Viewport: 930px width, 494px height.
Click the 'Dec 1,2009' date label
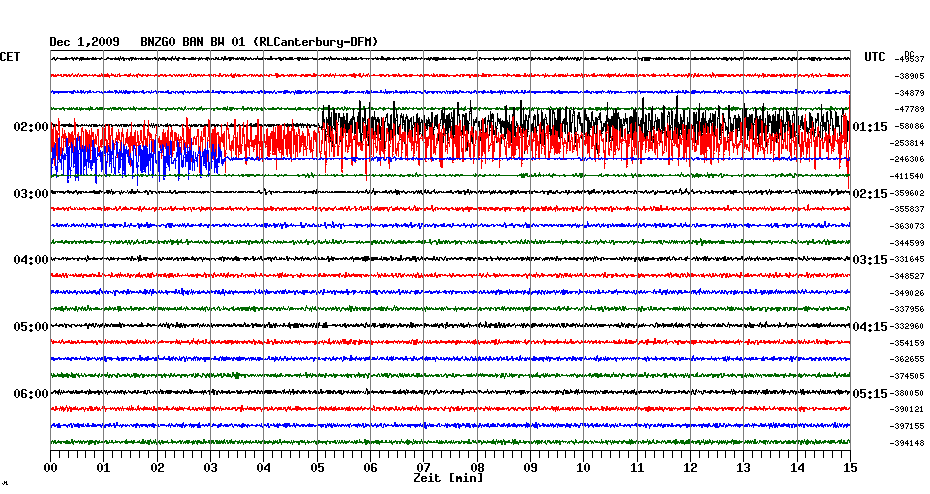[84, 42]
